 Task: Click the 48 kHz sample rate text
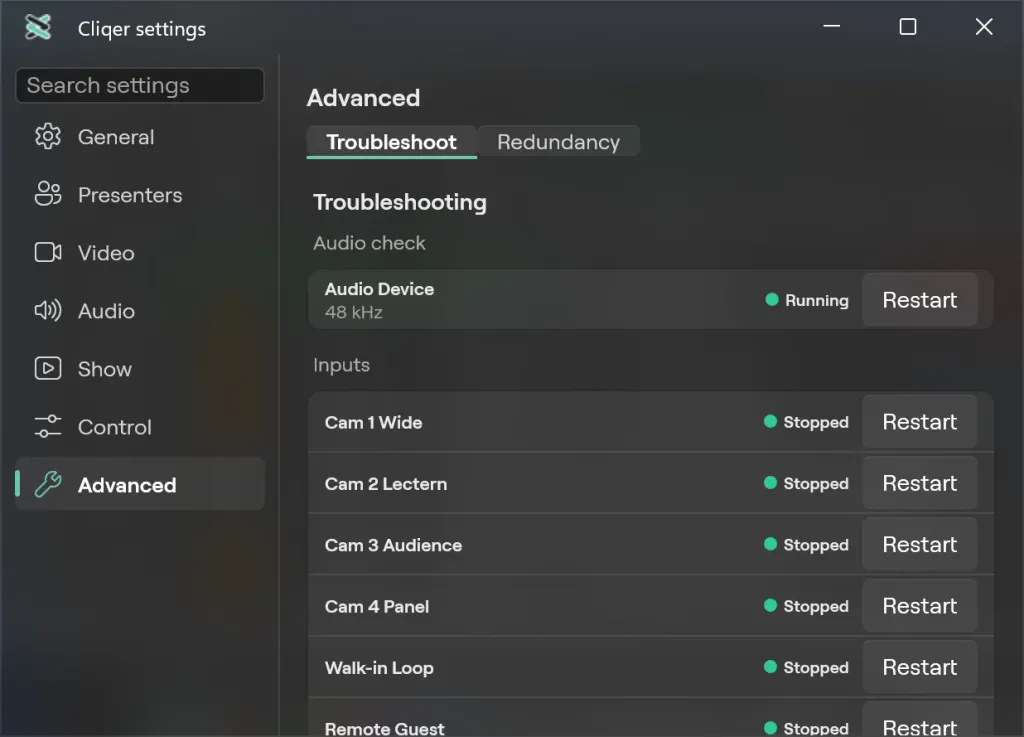coord(353,313)
